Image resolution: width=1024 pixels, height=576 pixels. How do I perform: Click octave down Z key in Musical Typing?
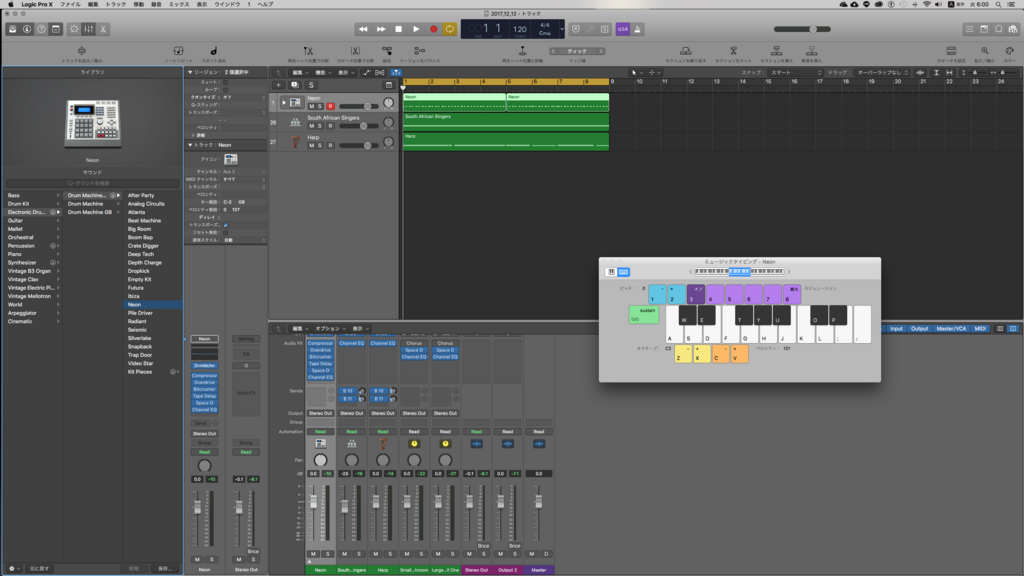tap(682, 354)
